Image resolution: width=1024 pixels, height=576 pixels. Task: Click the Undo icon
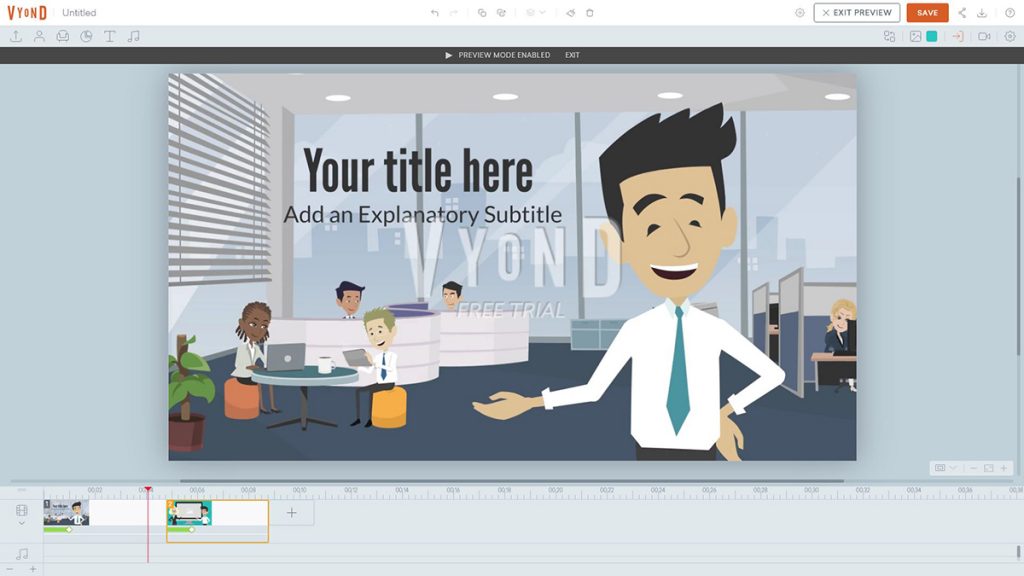click(435, 12)
